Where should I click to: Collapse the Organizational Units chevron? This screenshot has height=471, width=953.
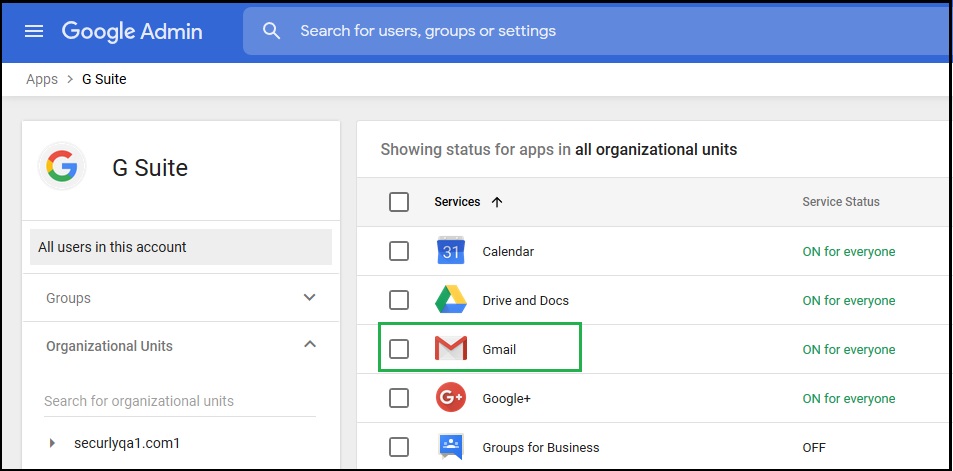(309, 345)
